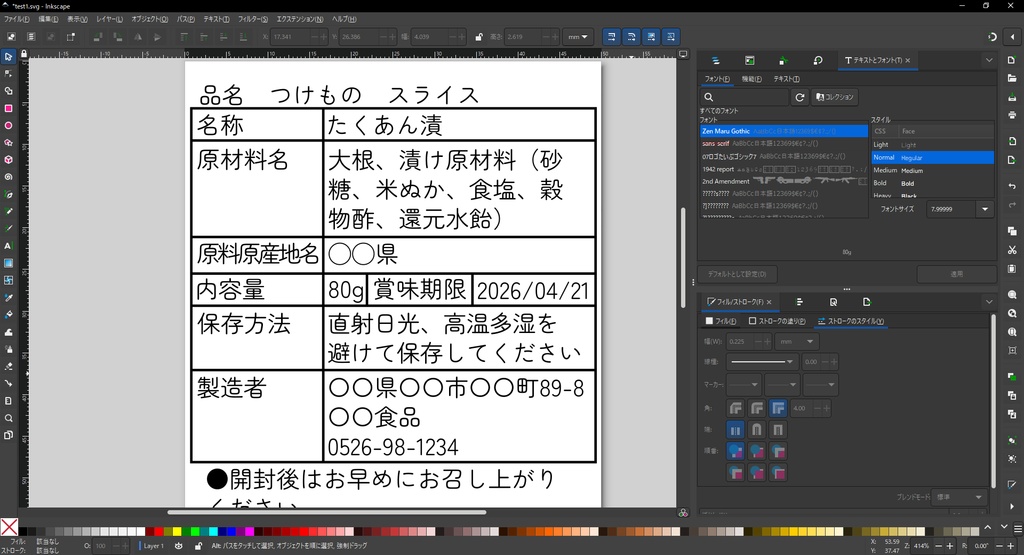Switch to the ストロークの塗り(P) tab
The width and height of the screenshot is (1024, 555).
[777, 321]
